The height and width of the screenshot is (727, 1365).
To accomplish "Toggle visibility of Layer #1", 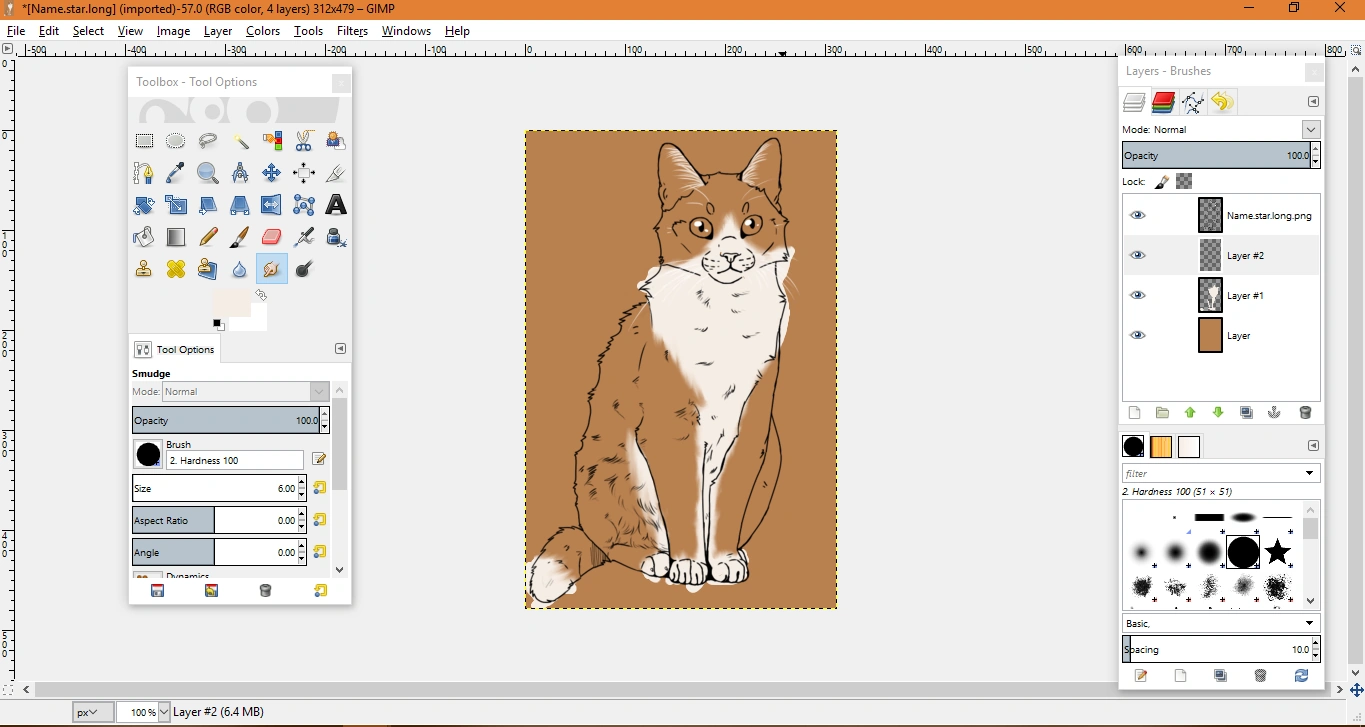I will click(x=1137, y=296).
